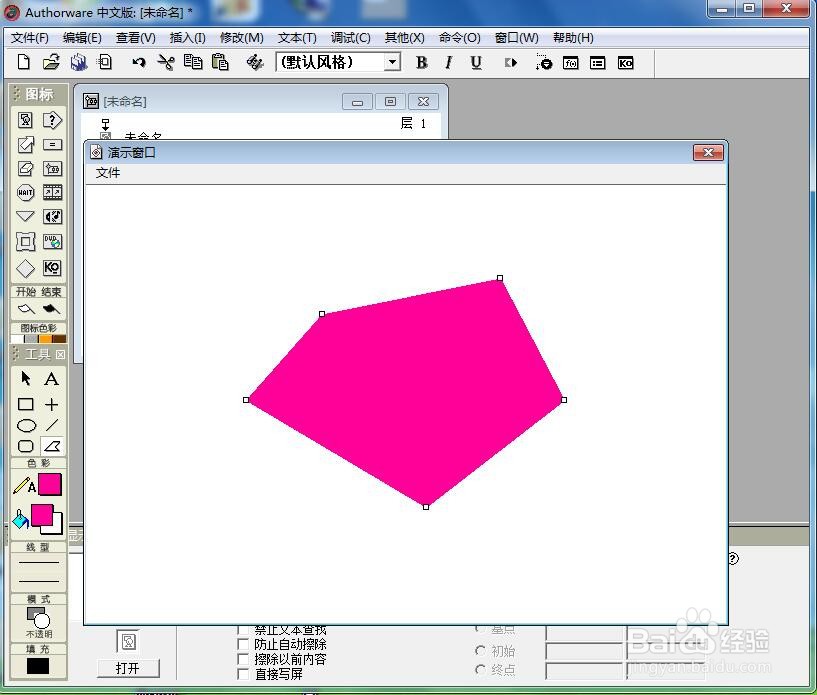
Task: Open the 修改(M) menu
Action: [242, 38]
